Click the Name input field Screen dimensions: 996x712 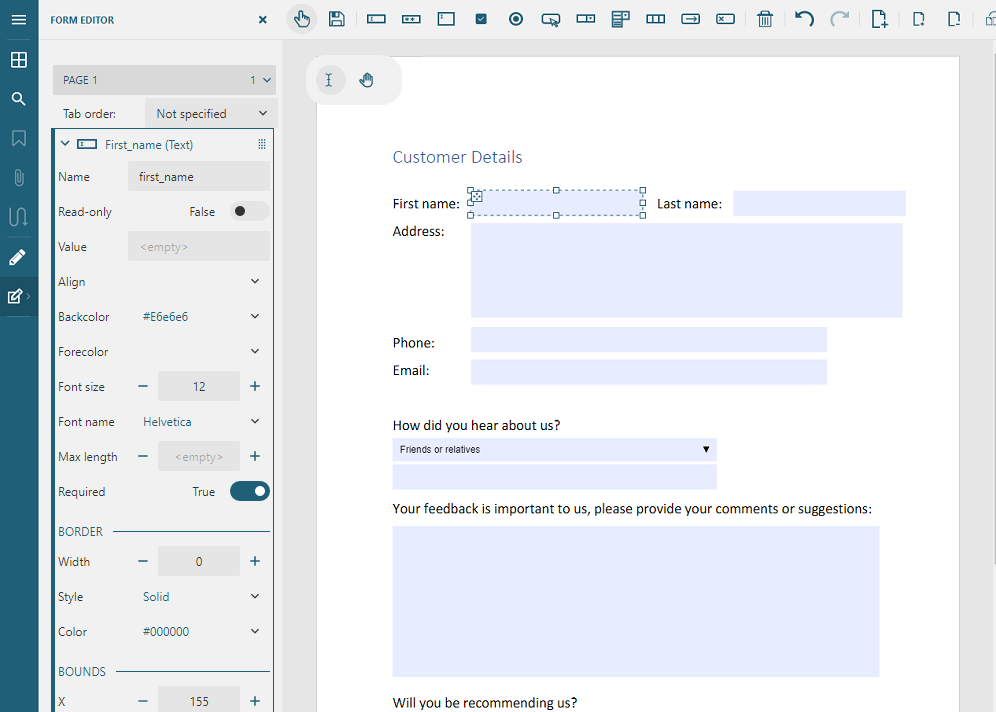click(199, 177)
